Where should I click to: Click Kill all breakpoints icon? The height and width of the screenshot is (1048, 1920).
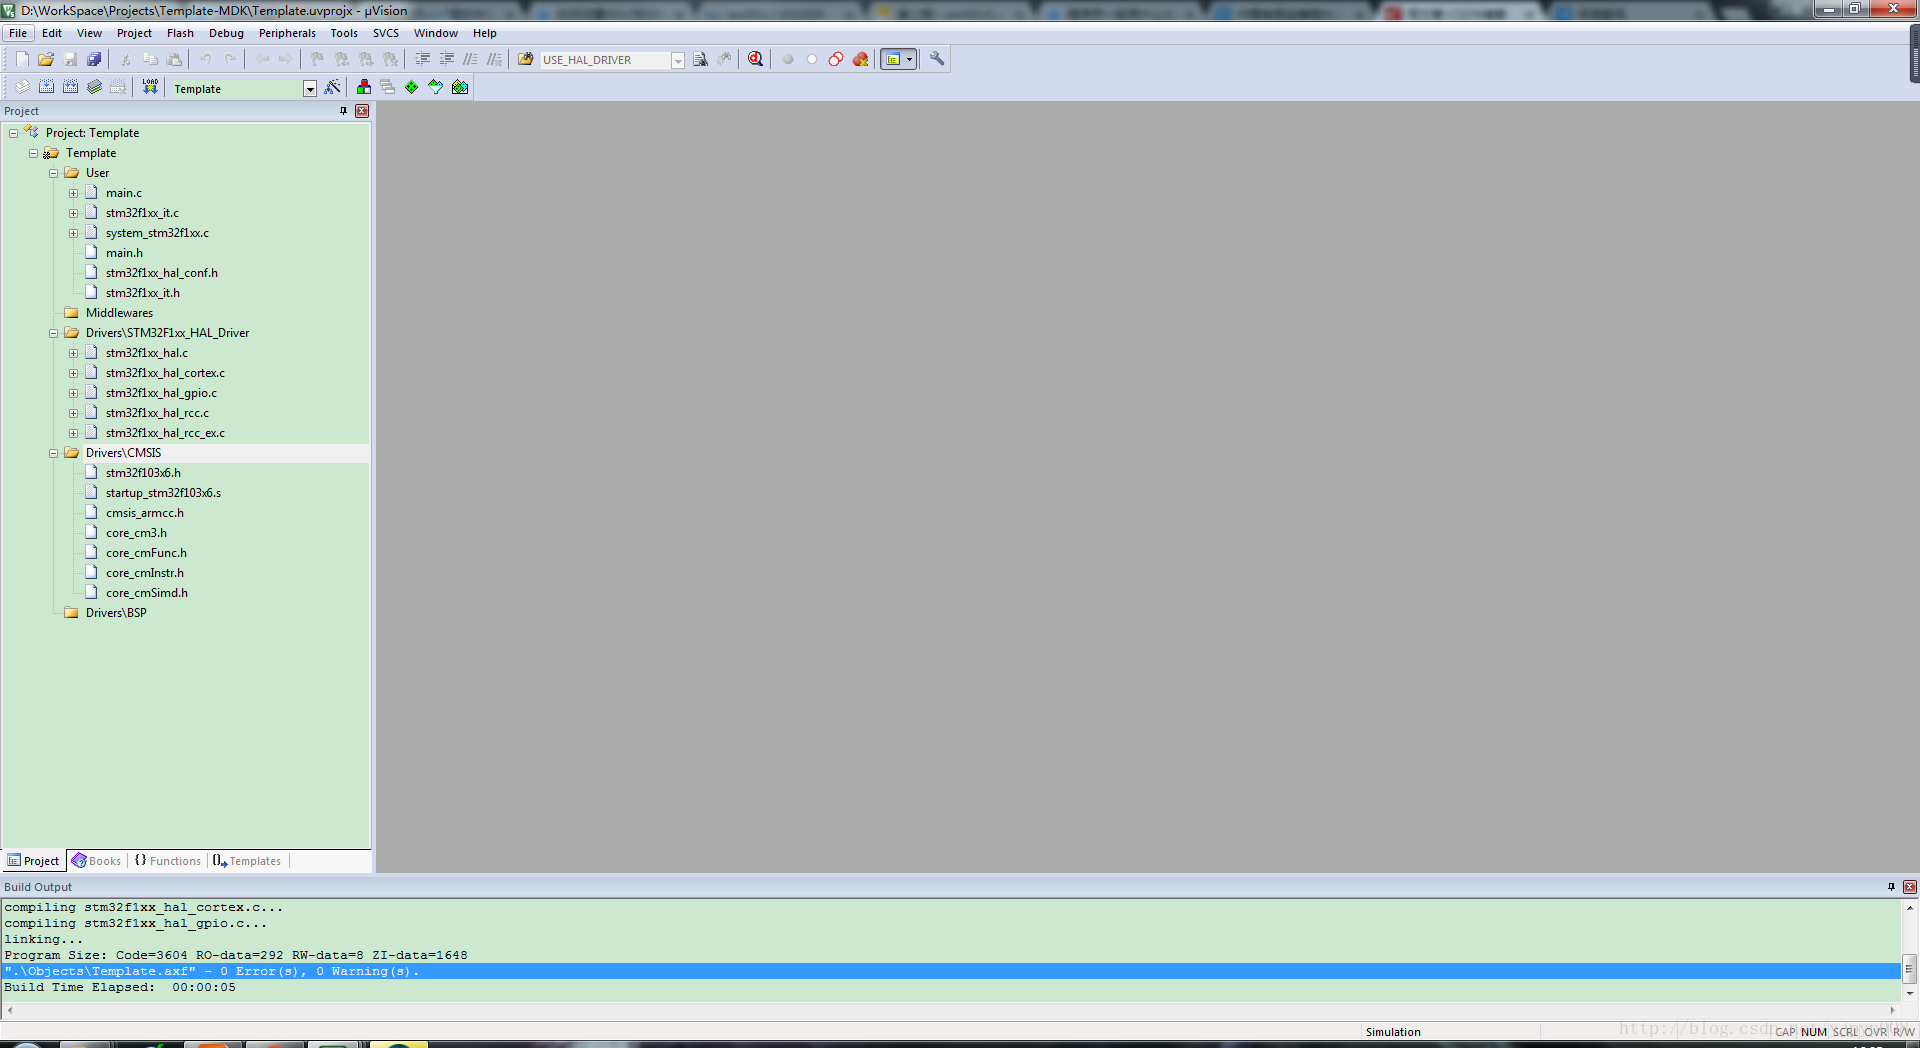(x=860, y=59)
